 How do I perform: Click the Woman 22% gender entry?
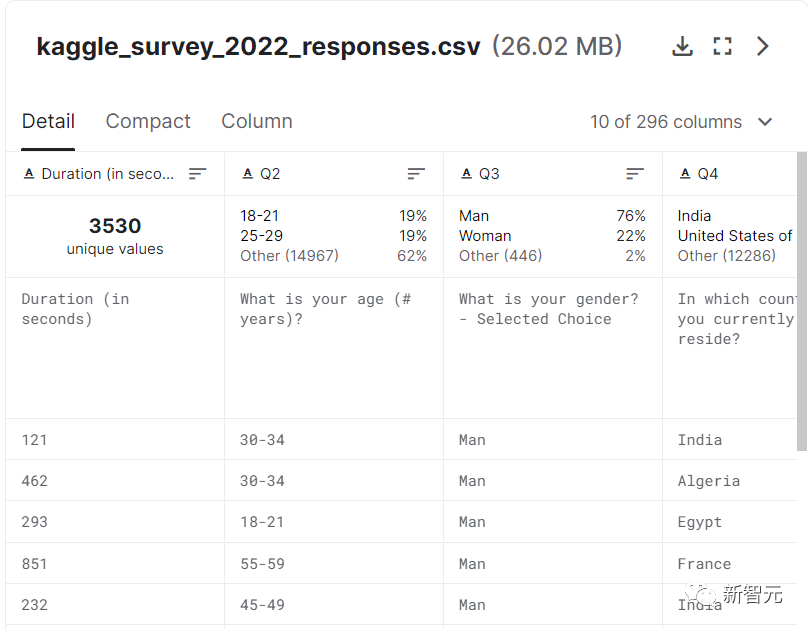pos(485,236)
